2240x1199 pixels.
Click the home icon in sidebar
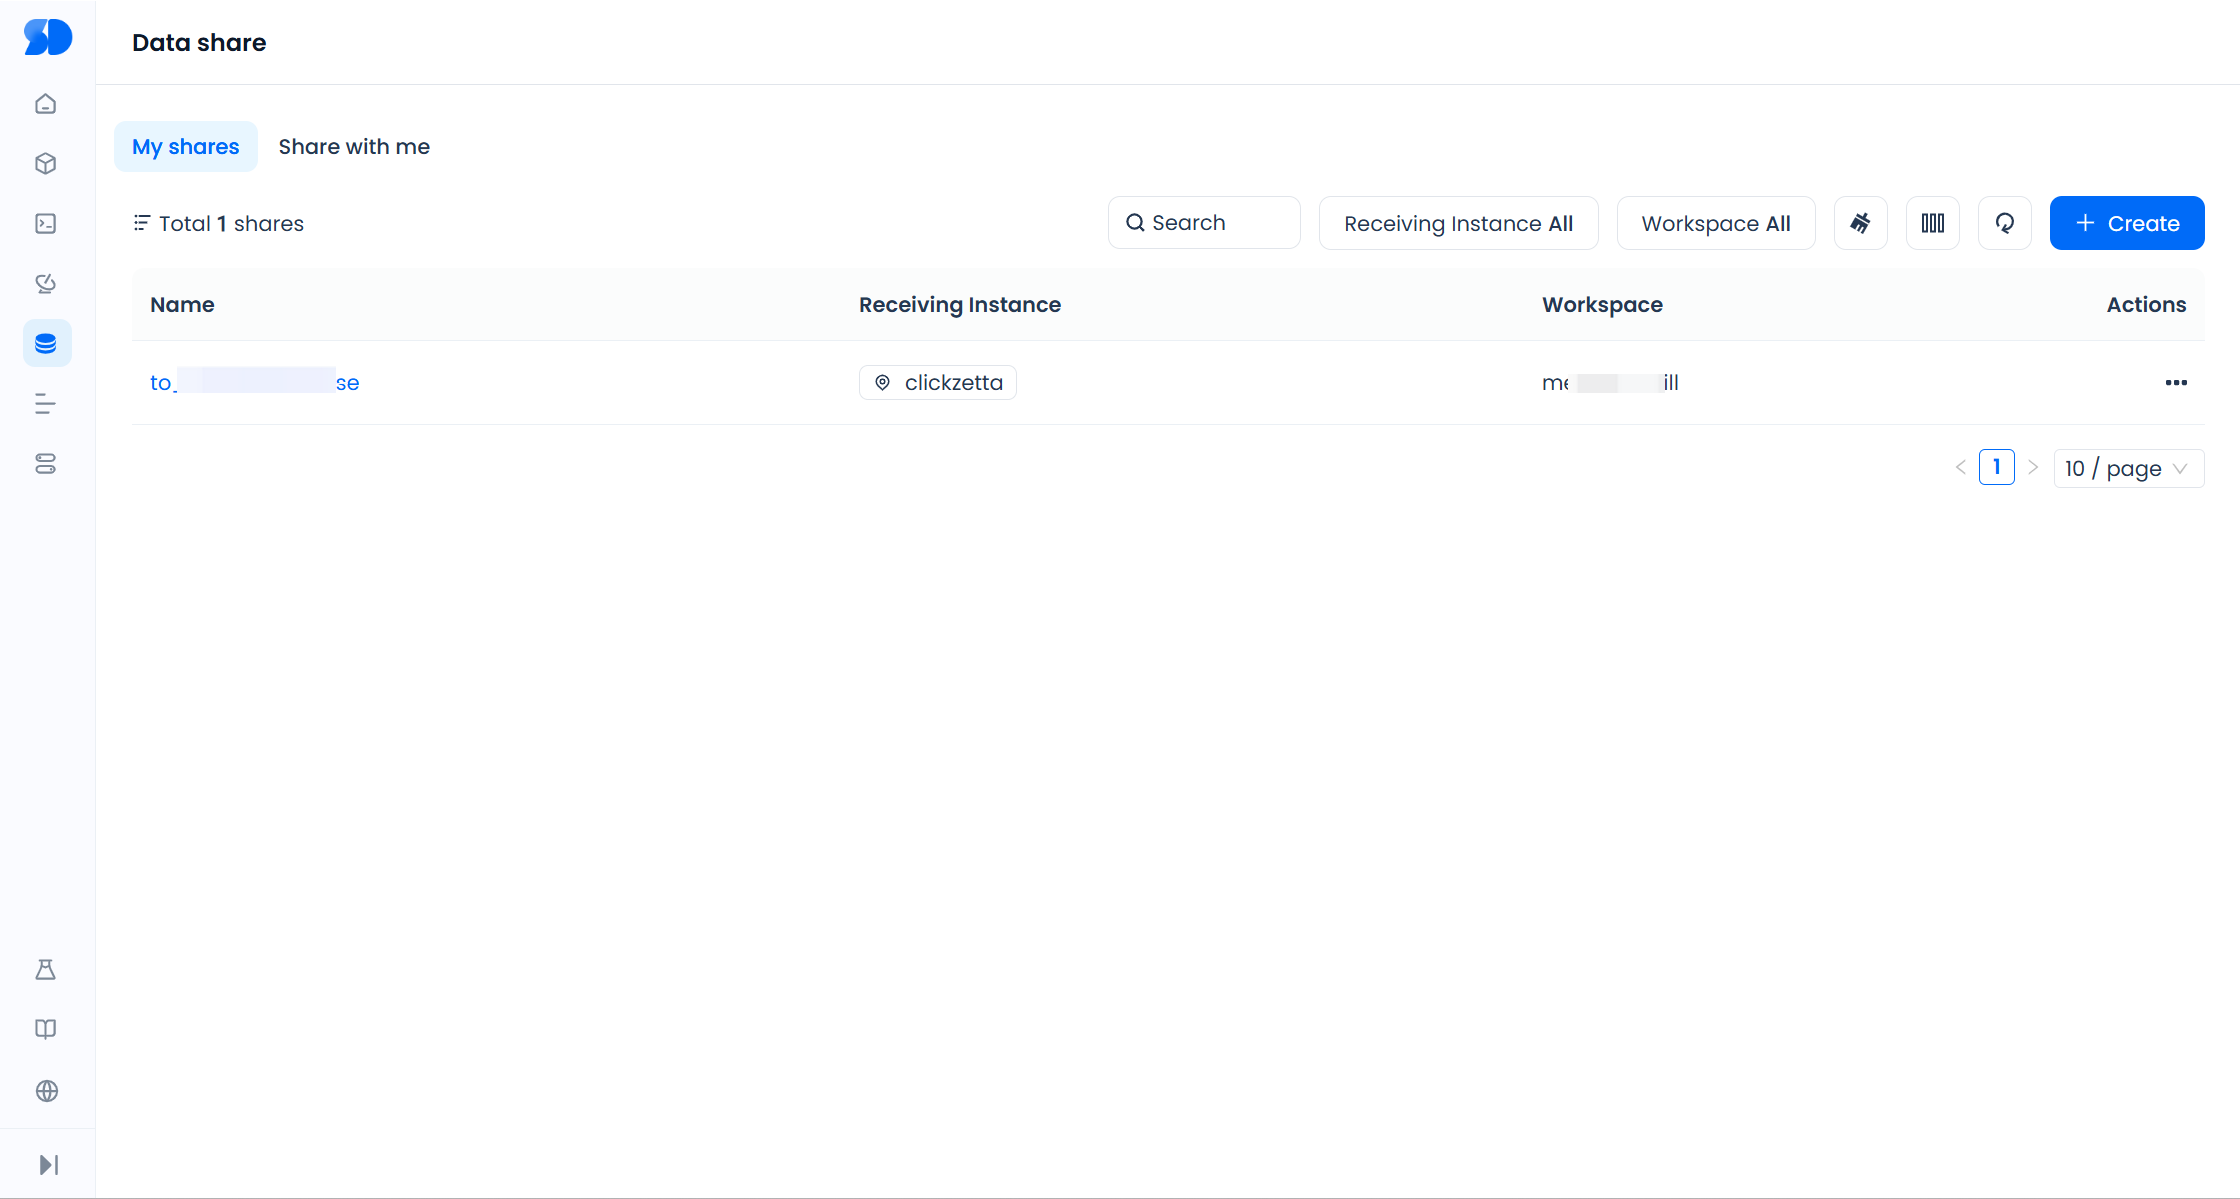[x=46, y=104]
